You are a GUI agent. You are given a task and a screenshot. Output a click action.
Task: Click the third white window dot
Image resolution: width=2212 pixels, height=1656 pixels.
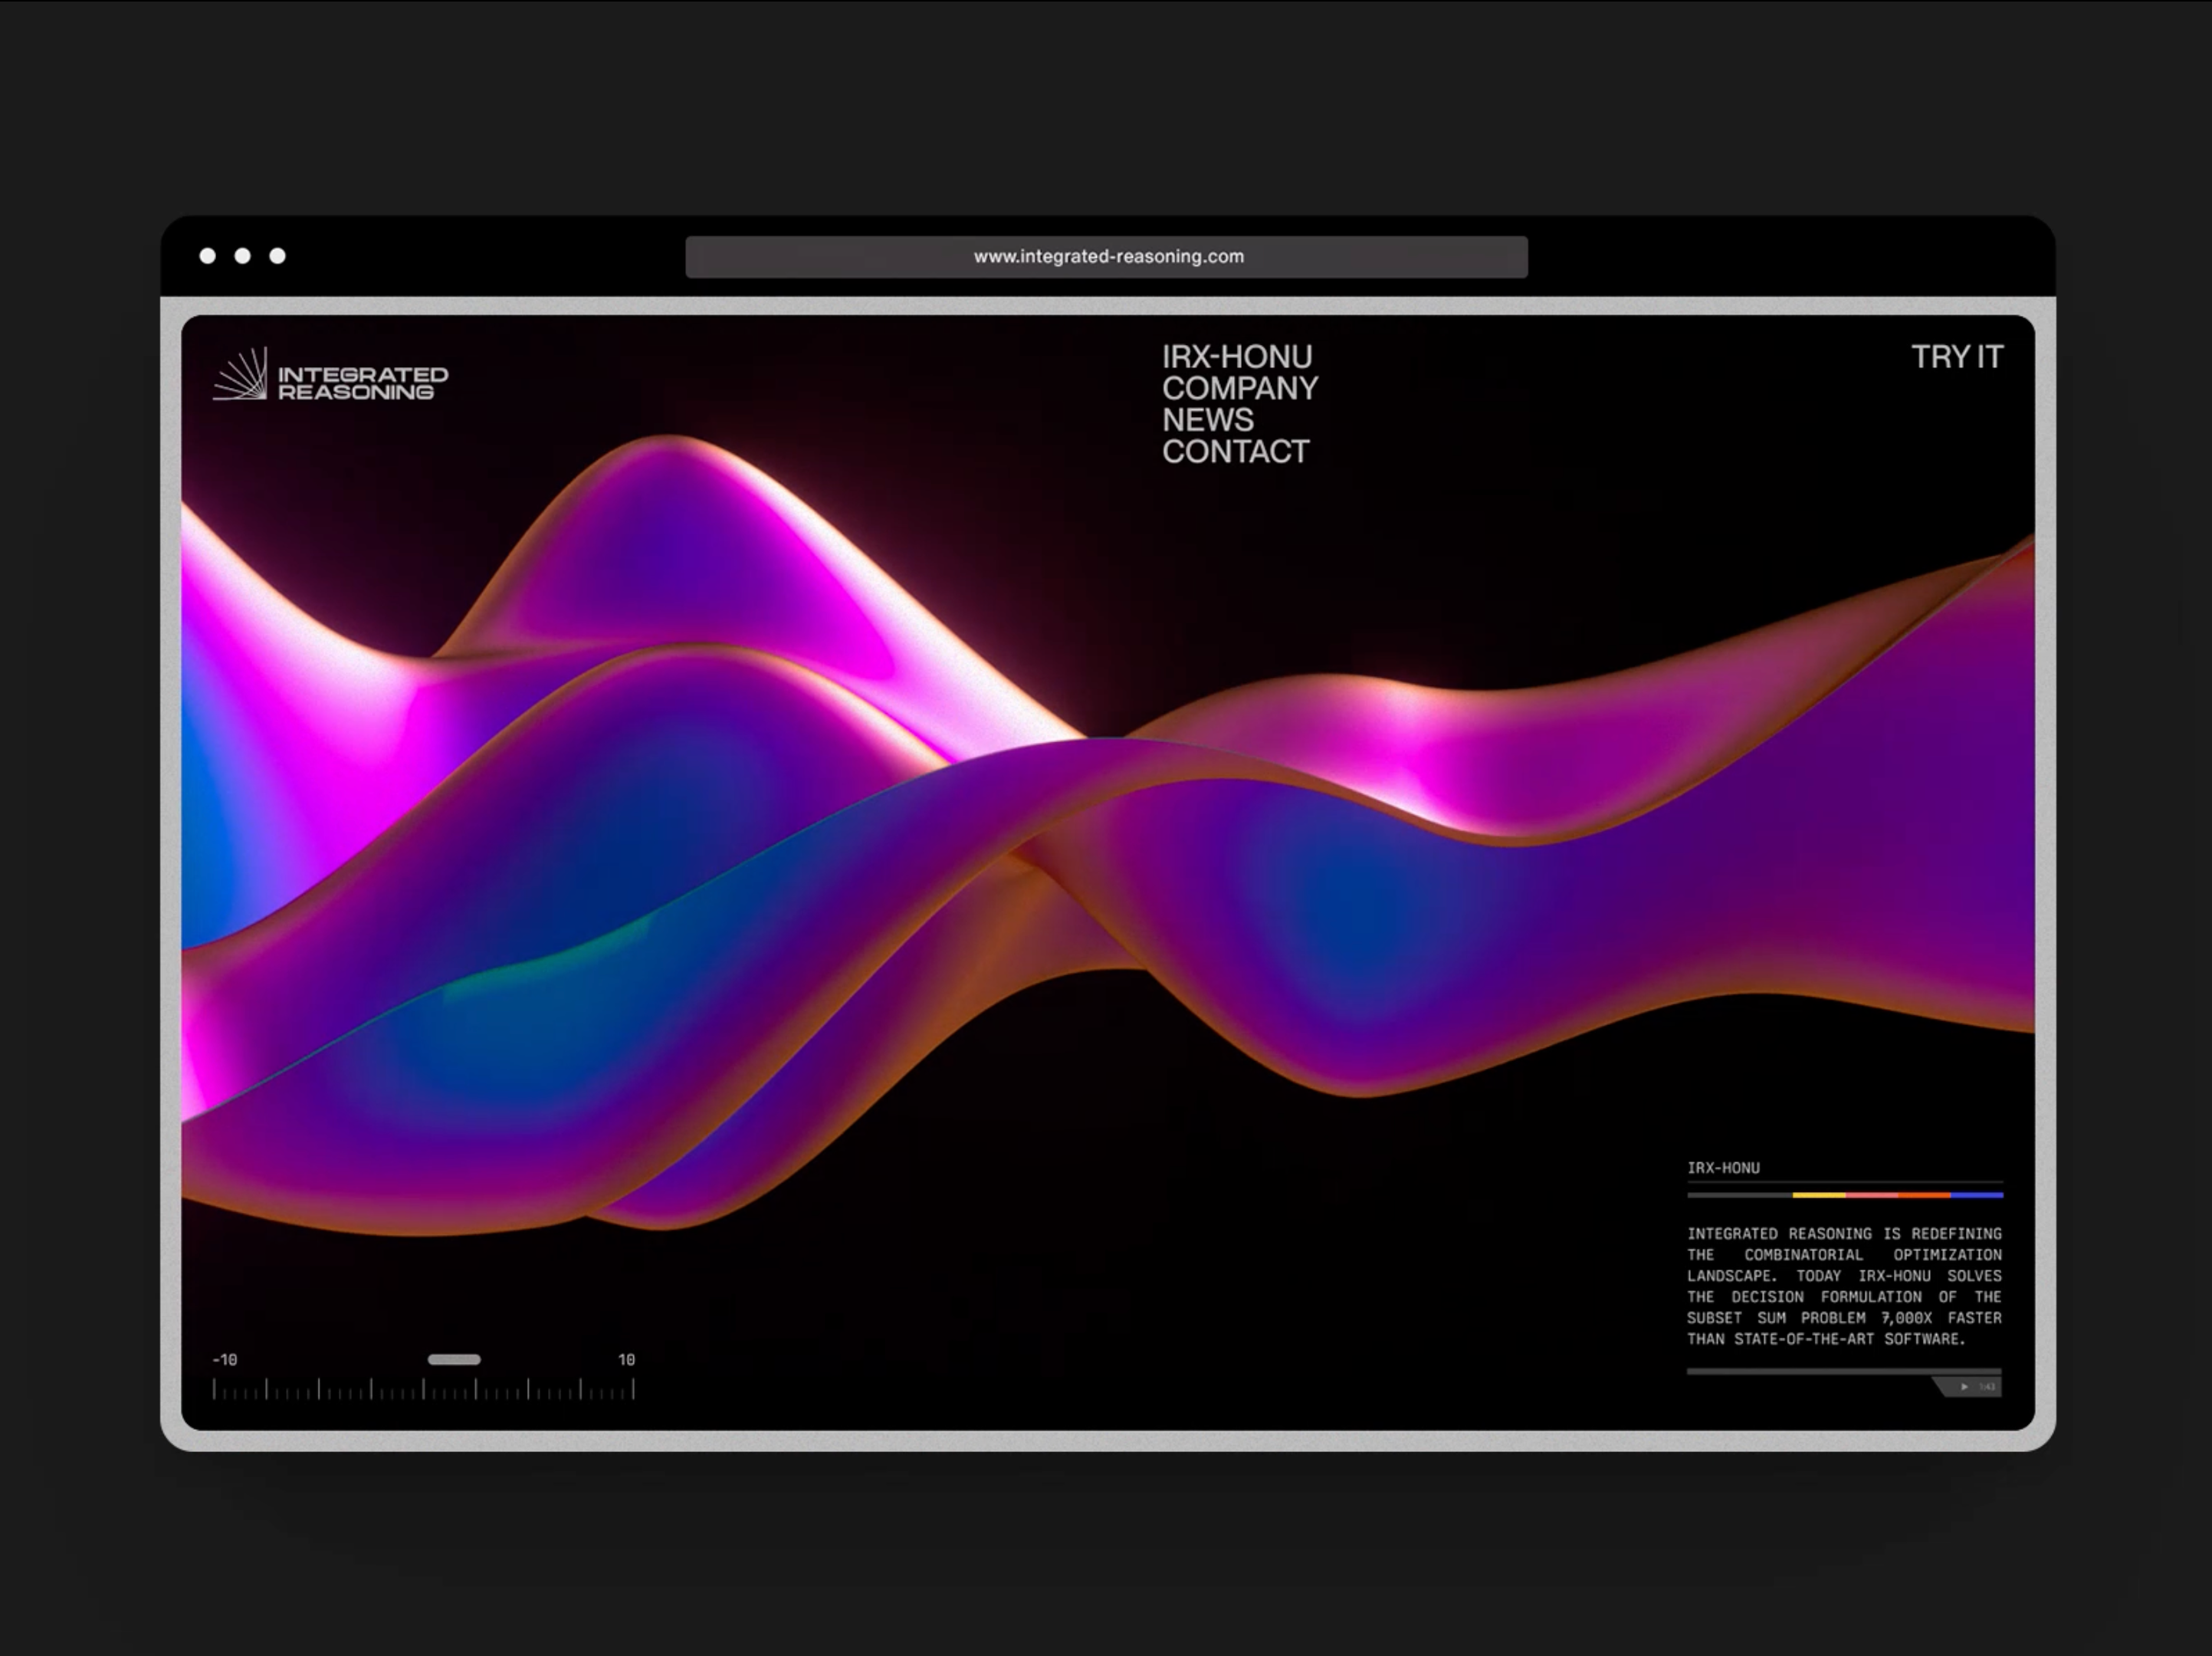tap(278, 256)
